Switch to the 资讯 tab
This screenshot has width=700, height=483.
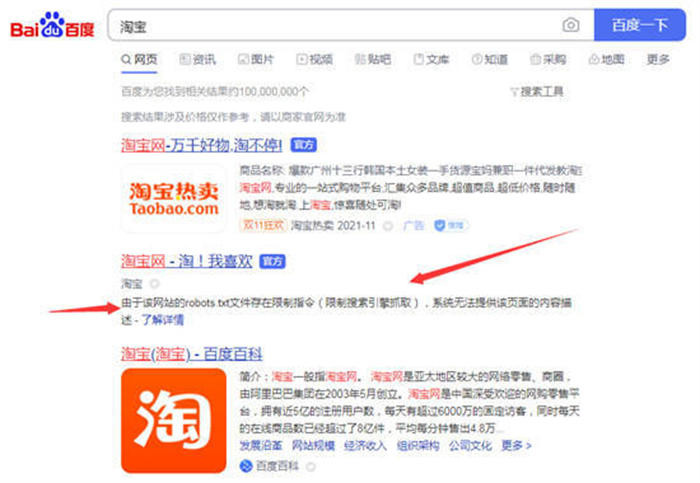(197, 59)
